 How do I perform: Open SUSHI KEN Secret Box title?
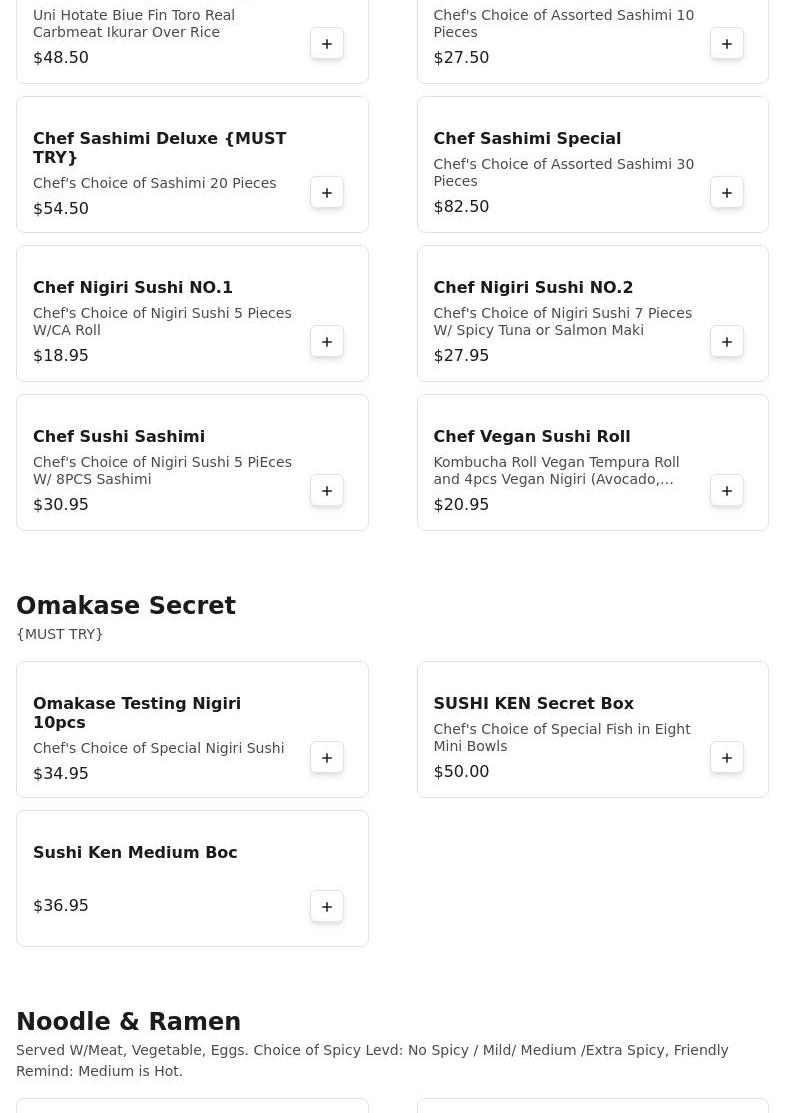(533, 703)
